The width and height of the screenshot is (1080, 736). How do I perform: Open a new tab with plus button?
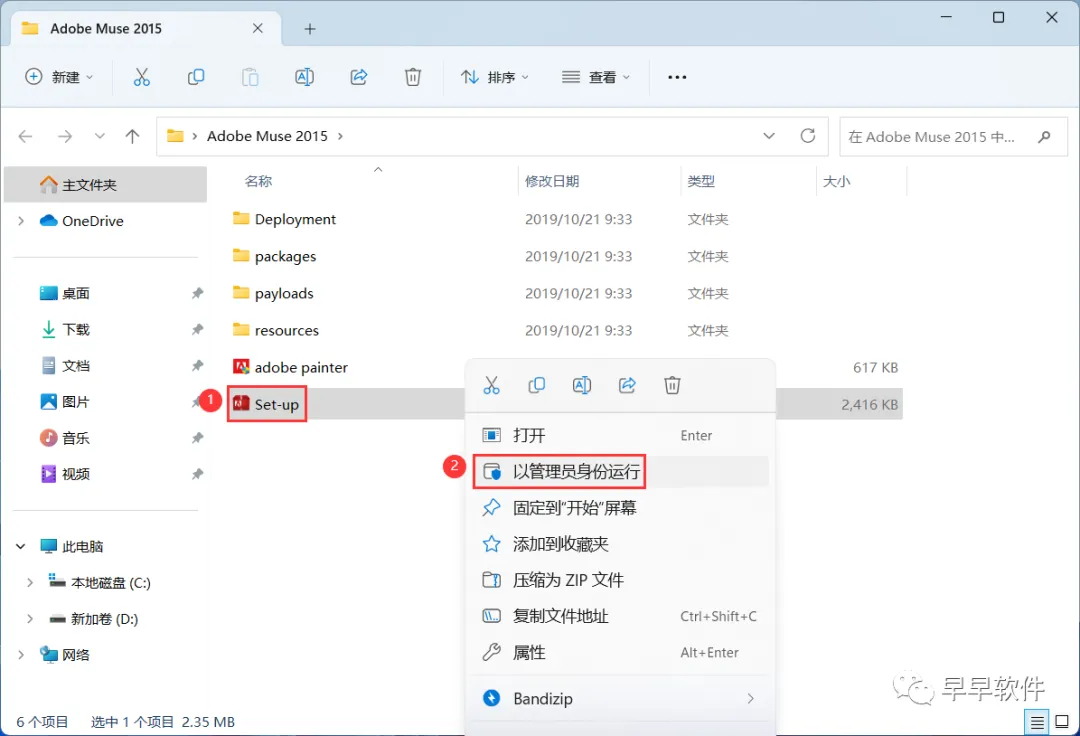[310, 29]
